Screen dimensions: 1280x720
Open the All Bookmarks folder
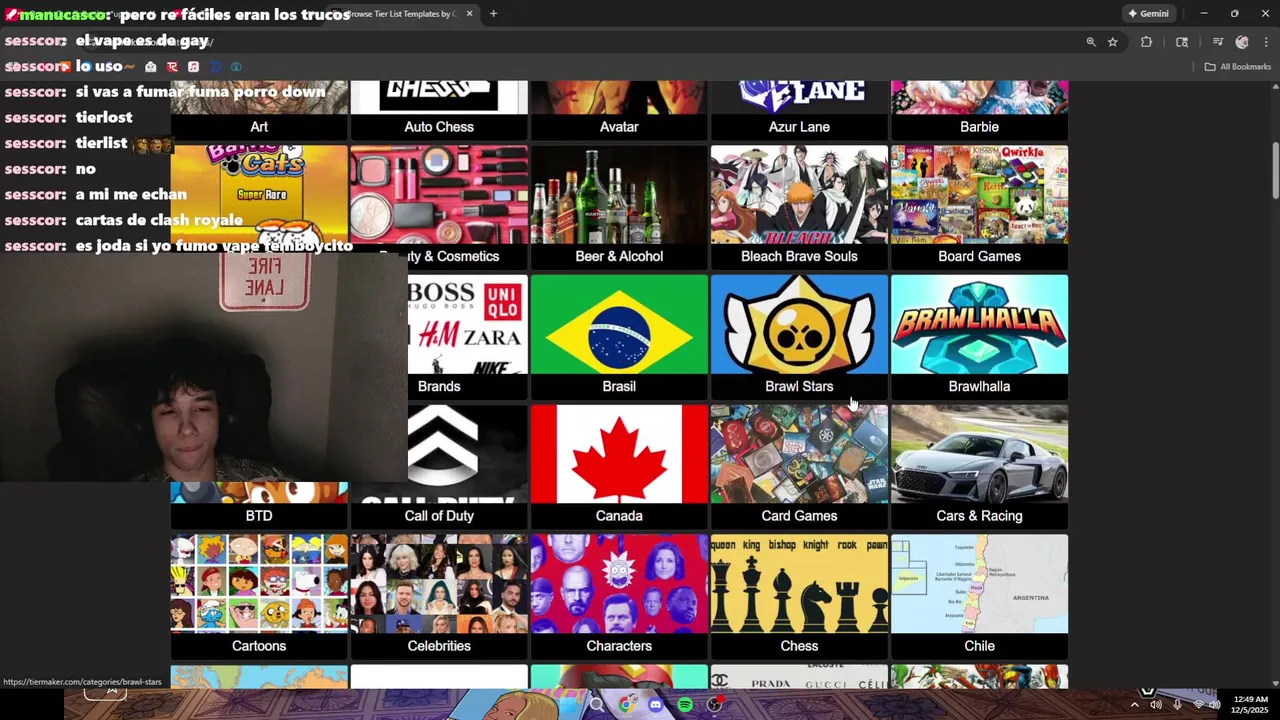click(1237, 67)
